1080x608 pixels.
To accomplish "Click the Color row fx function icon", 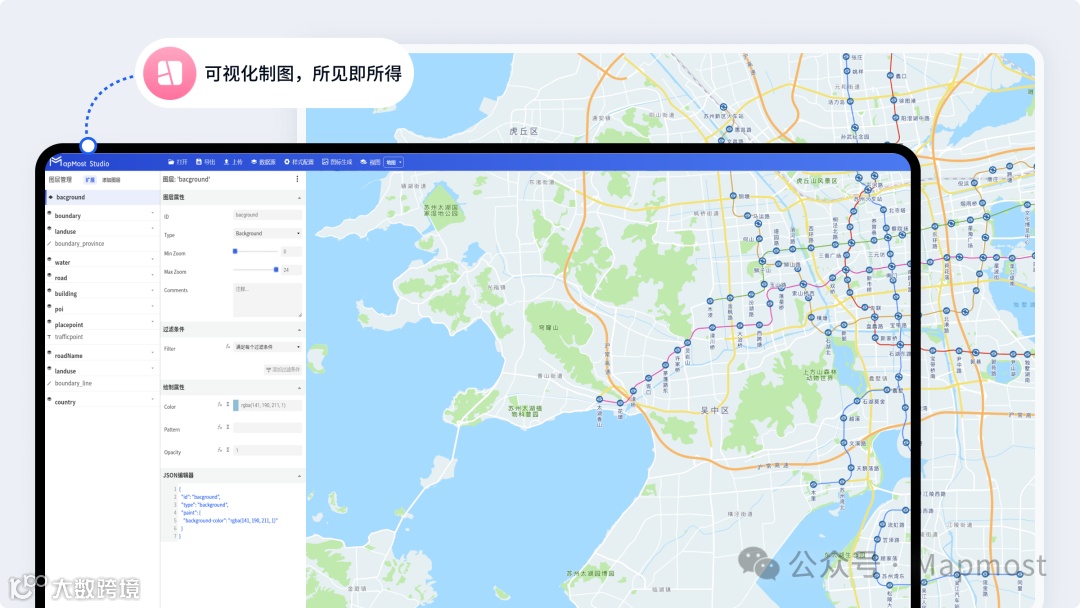I will pyautogui.click(x=220, y=405).
